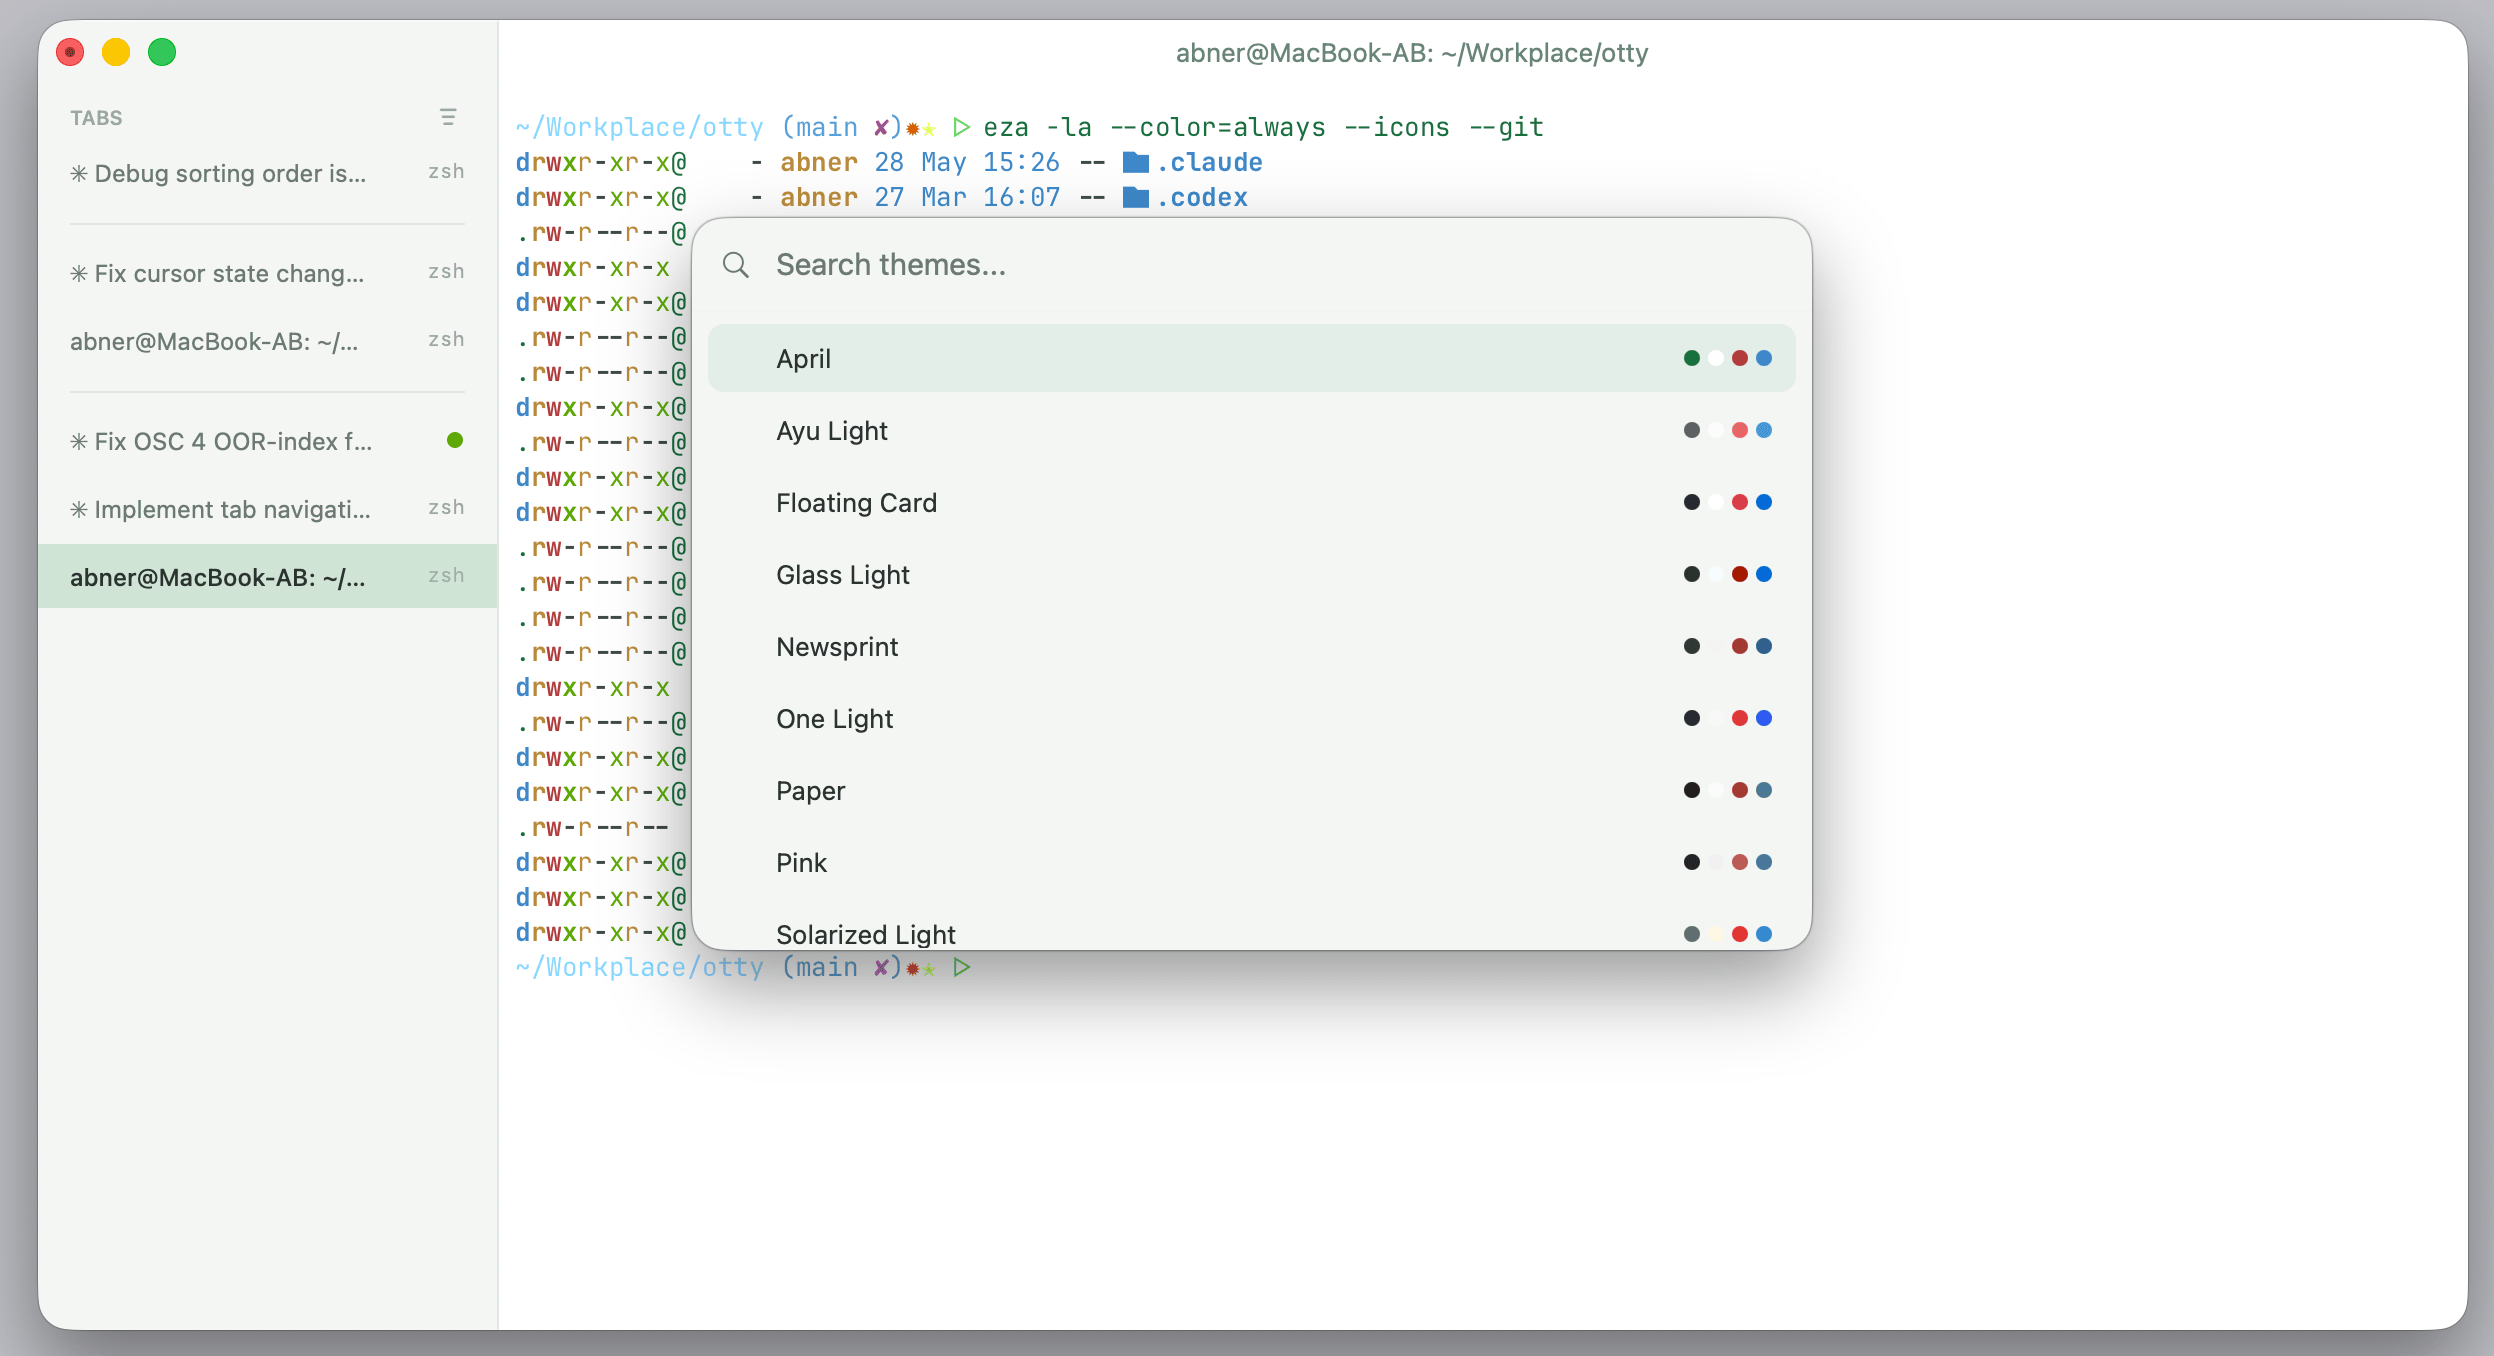Click the prompt triangle on the bottom prompt
Viewport: 2494px width, 1356px height.
962,967
